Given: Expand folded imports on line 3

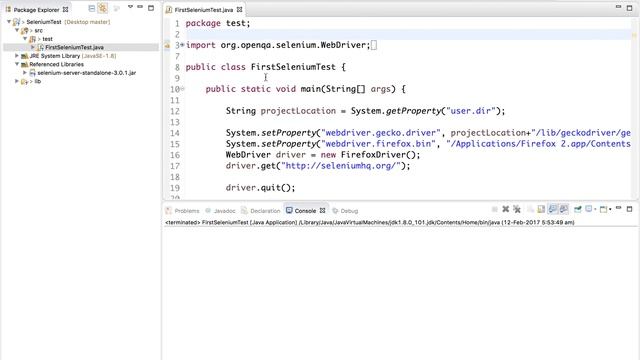Looking at the screenshot, I should (182, 44).
